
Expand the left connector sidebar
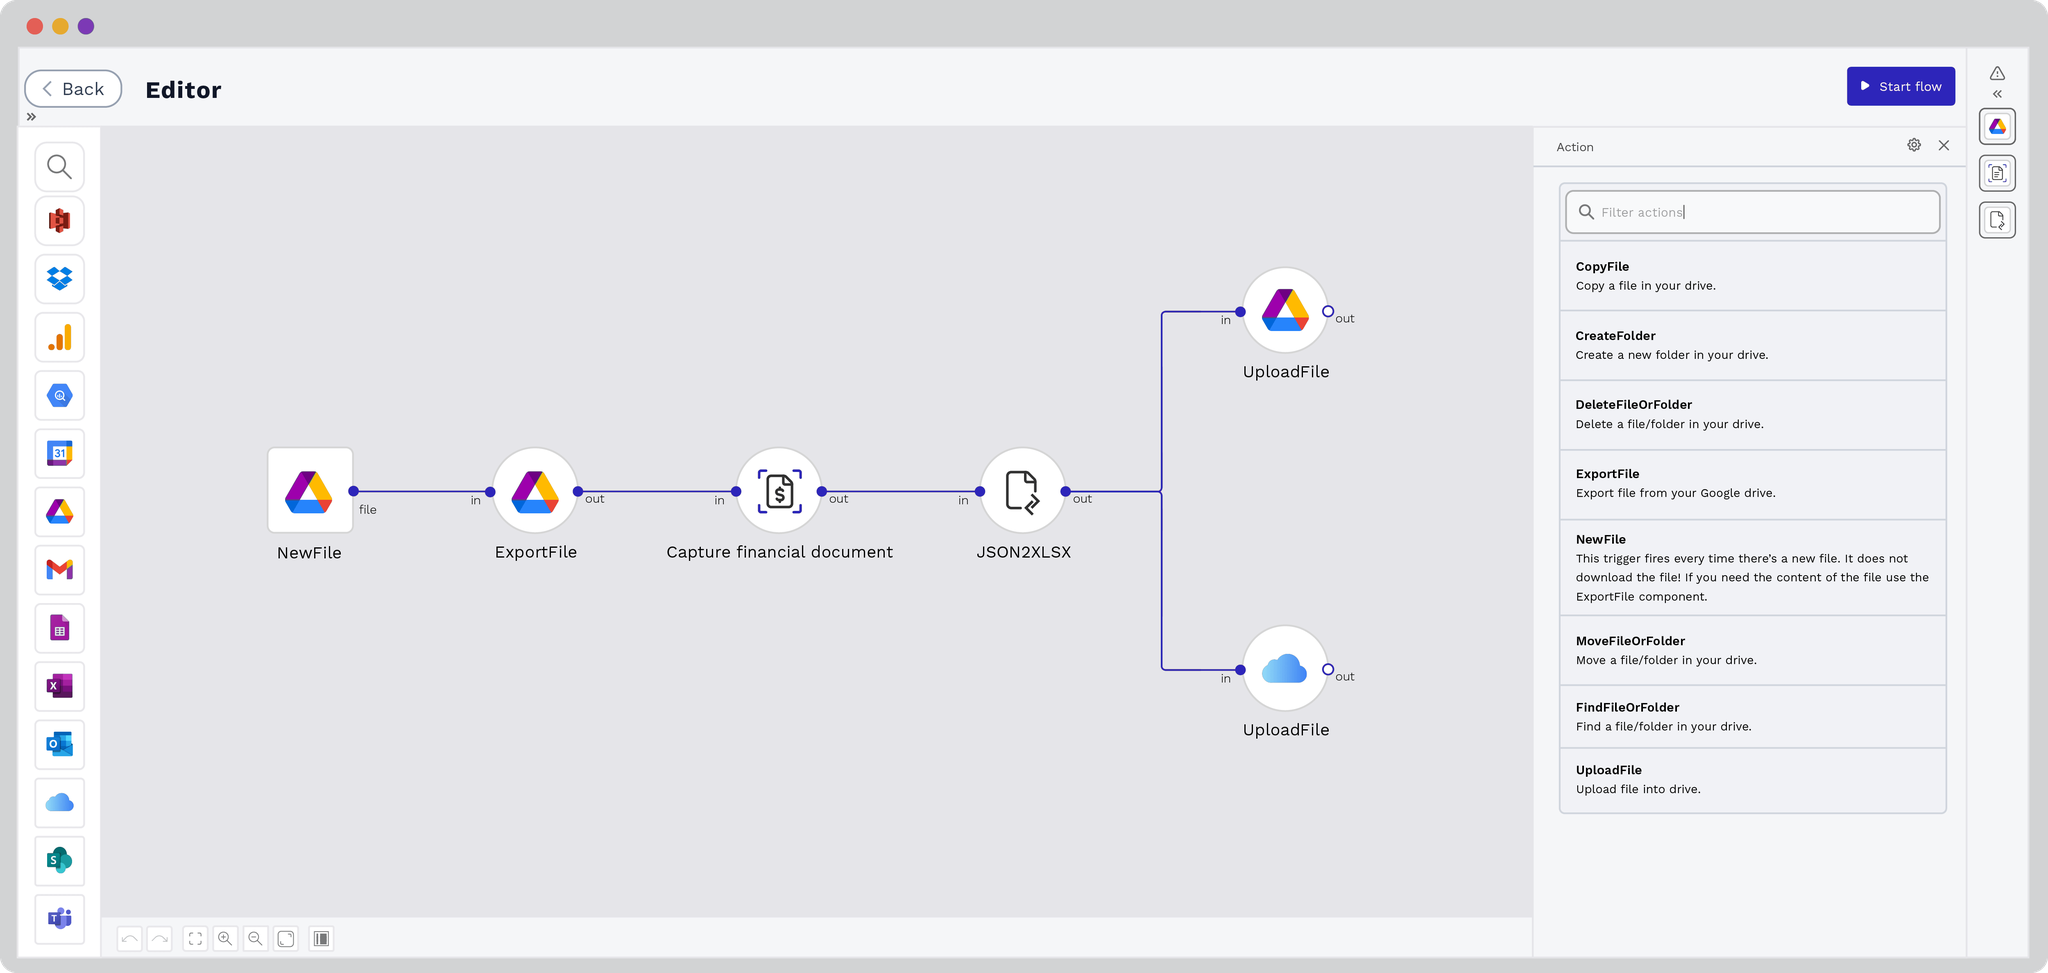pyautogui.click(x=31, y=117)
